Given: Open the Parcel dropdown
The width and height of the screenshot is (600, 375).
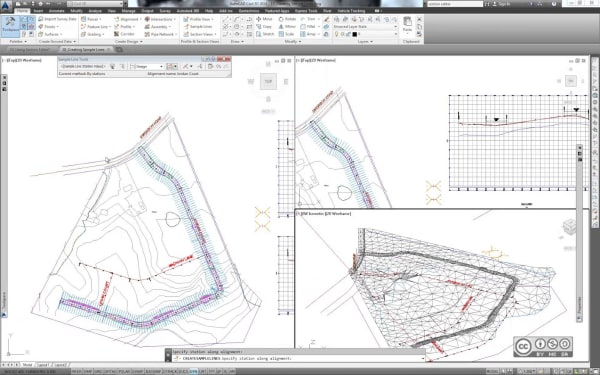Looking at the screenshot, I should (91, 19).
